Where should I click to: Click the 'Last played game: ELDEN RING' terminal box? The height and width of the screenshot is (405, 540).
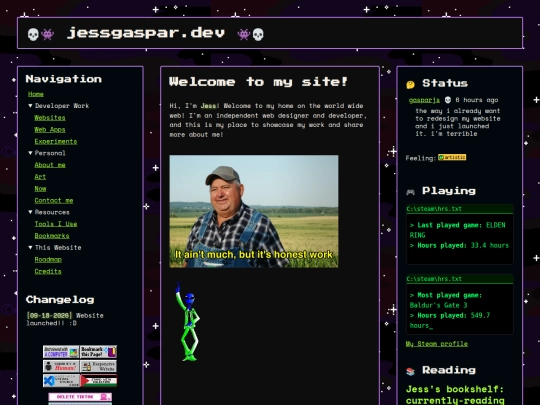[x=460, y=235]
